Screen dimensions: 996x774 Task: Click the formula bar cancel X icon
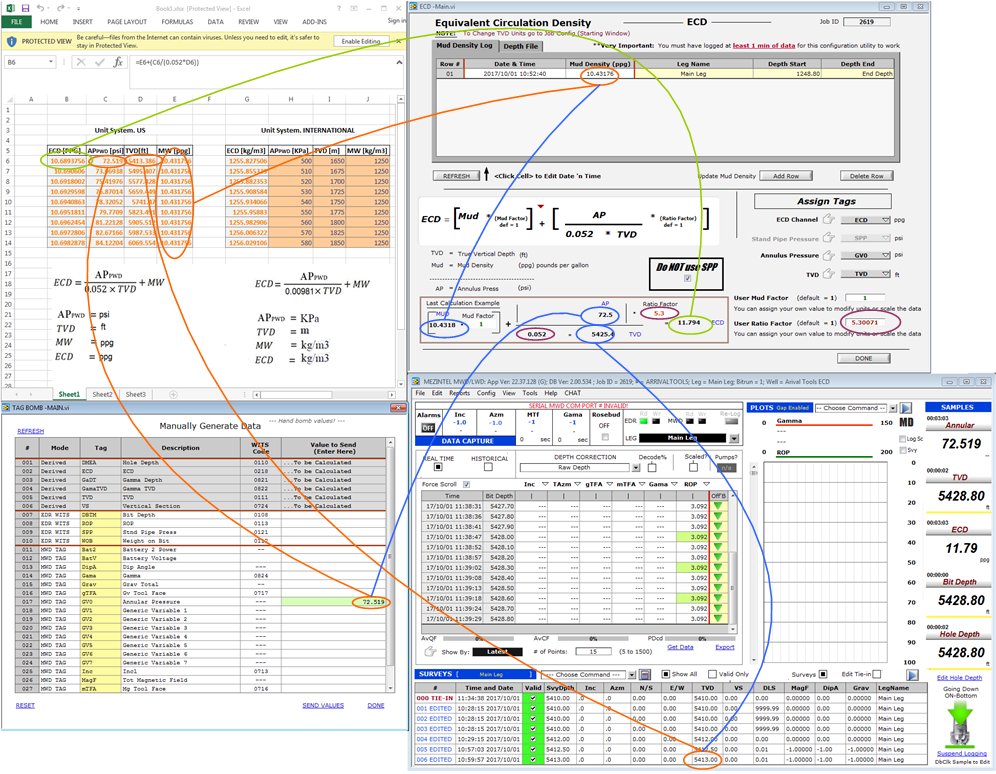81,62
